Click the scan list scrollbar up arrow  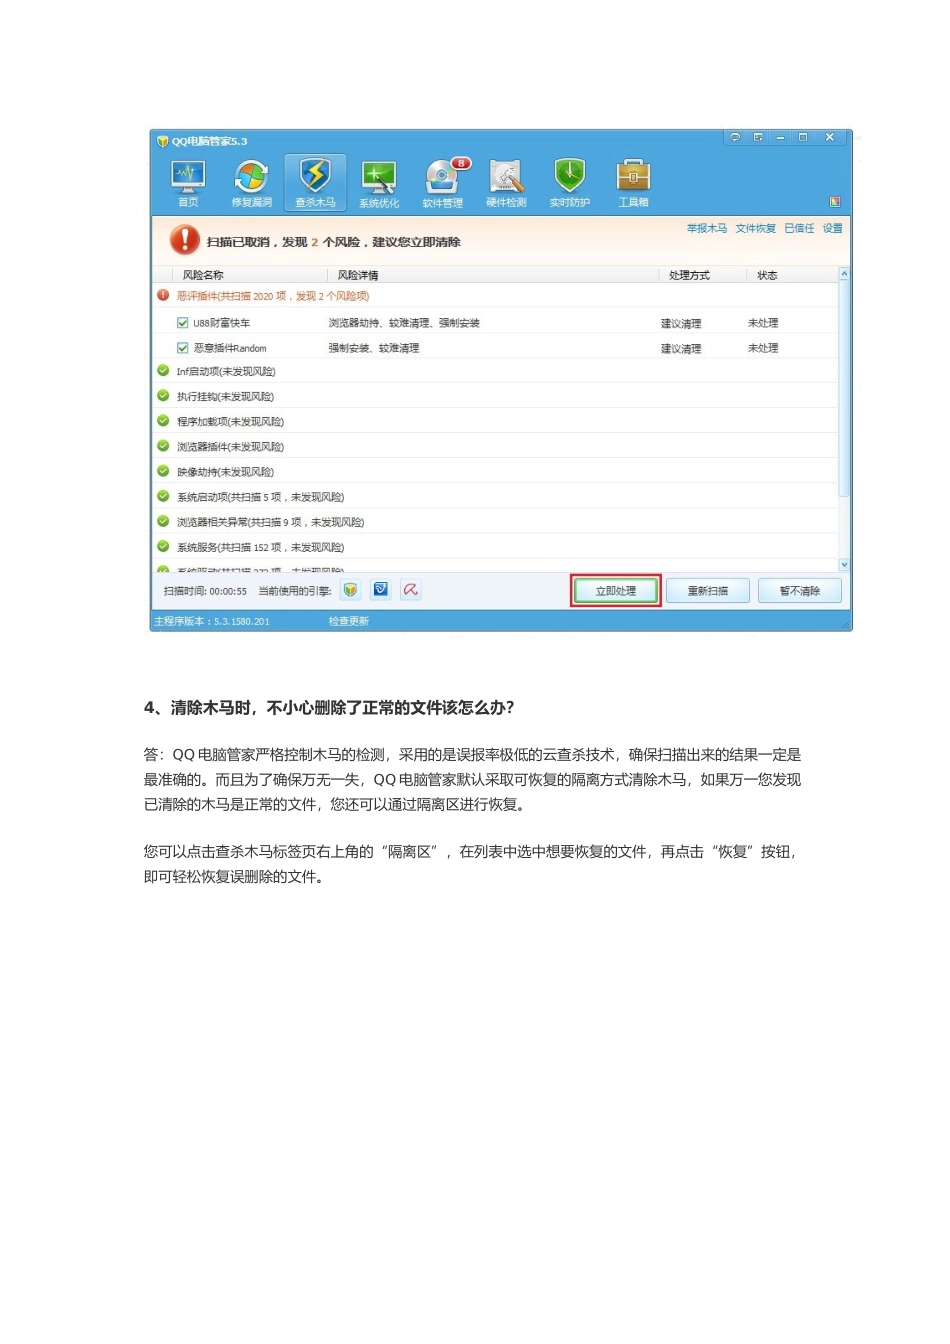coord(844,273)
